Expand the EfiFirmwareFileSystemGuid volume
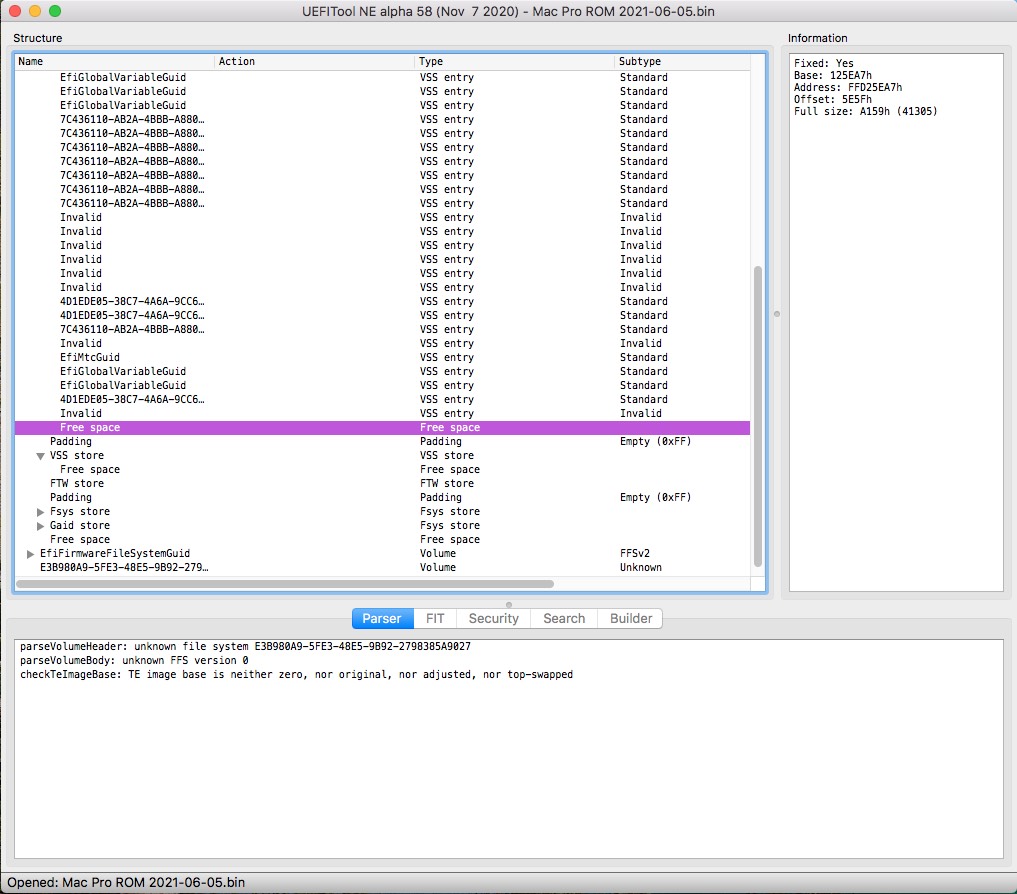The image size is (1017, 894). [x=30, y=554]
